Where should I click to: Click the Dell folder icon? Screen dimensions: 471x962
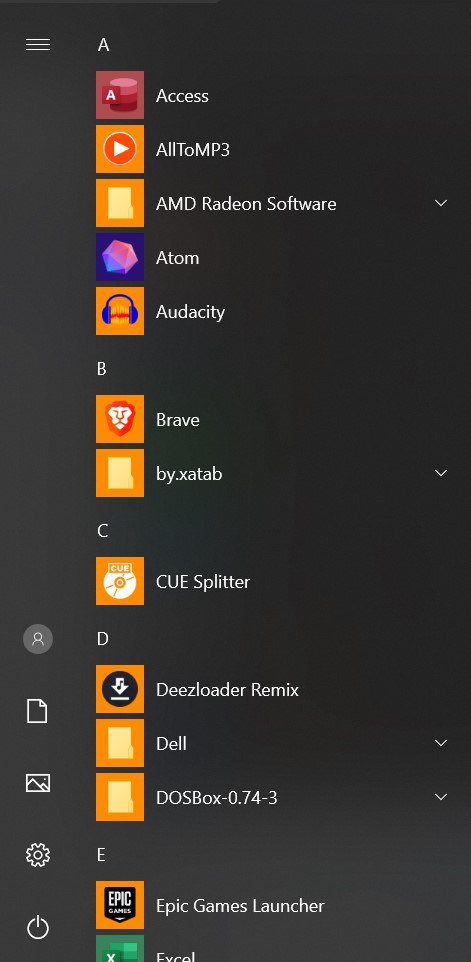pos(120,743)
